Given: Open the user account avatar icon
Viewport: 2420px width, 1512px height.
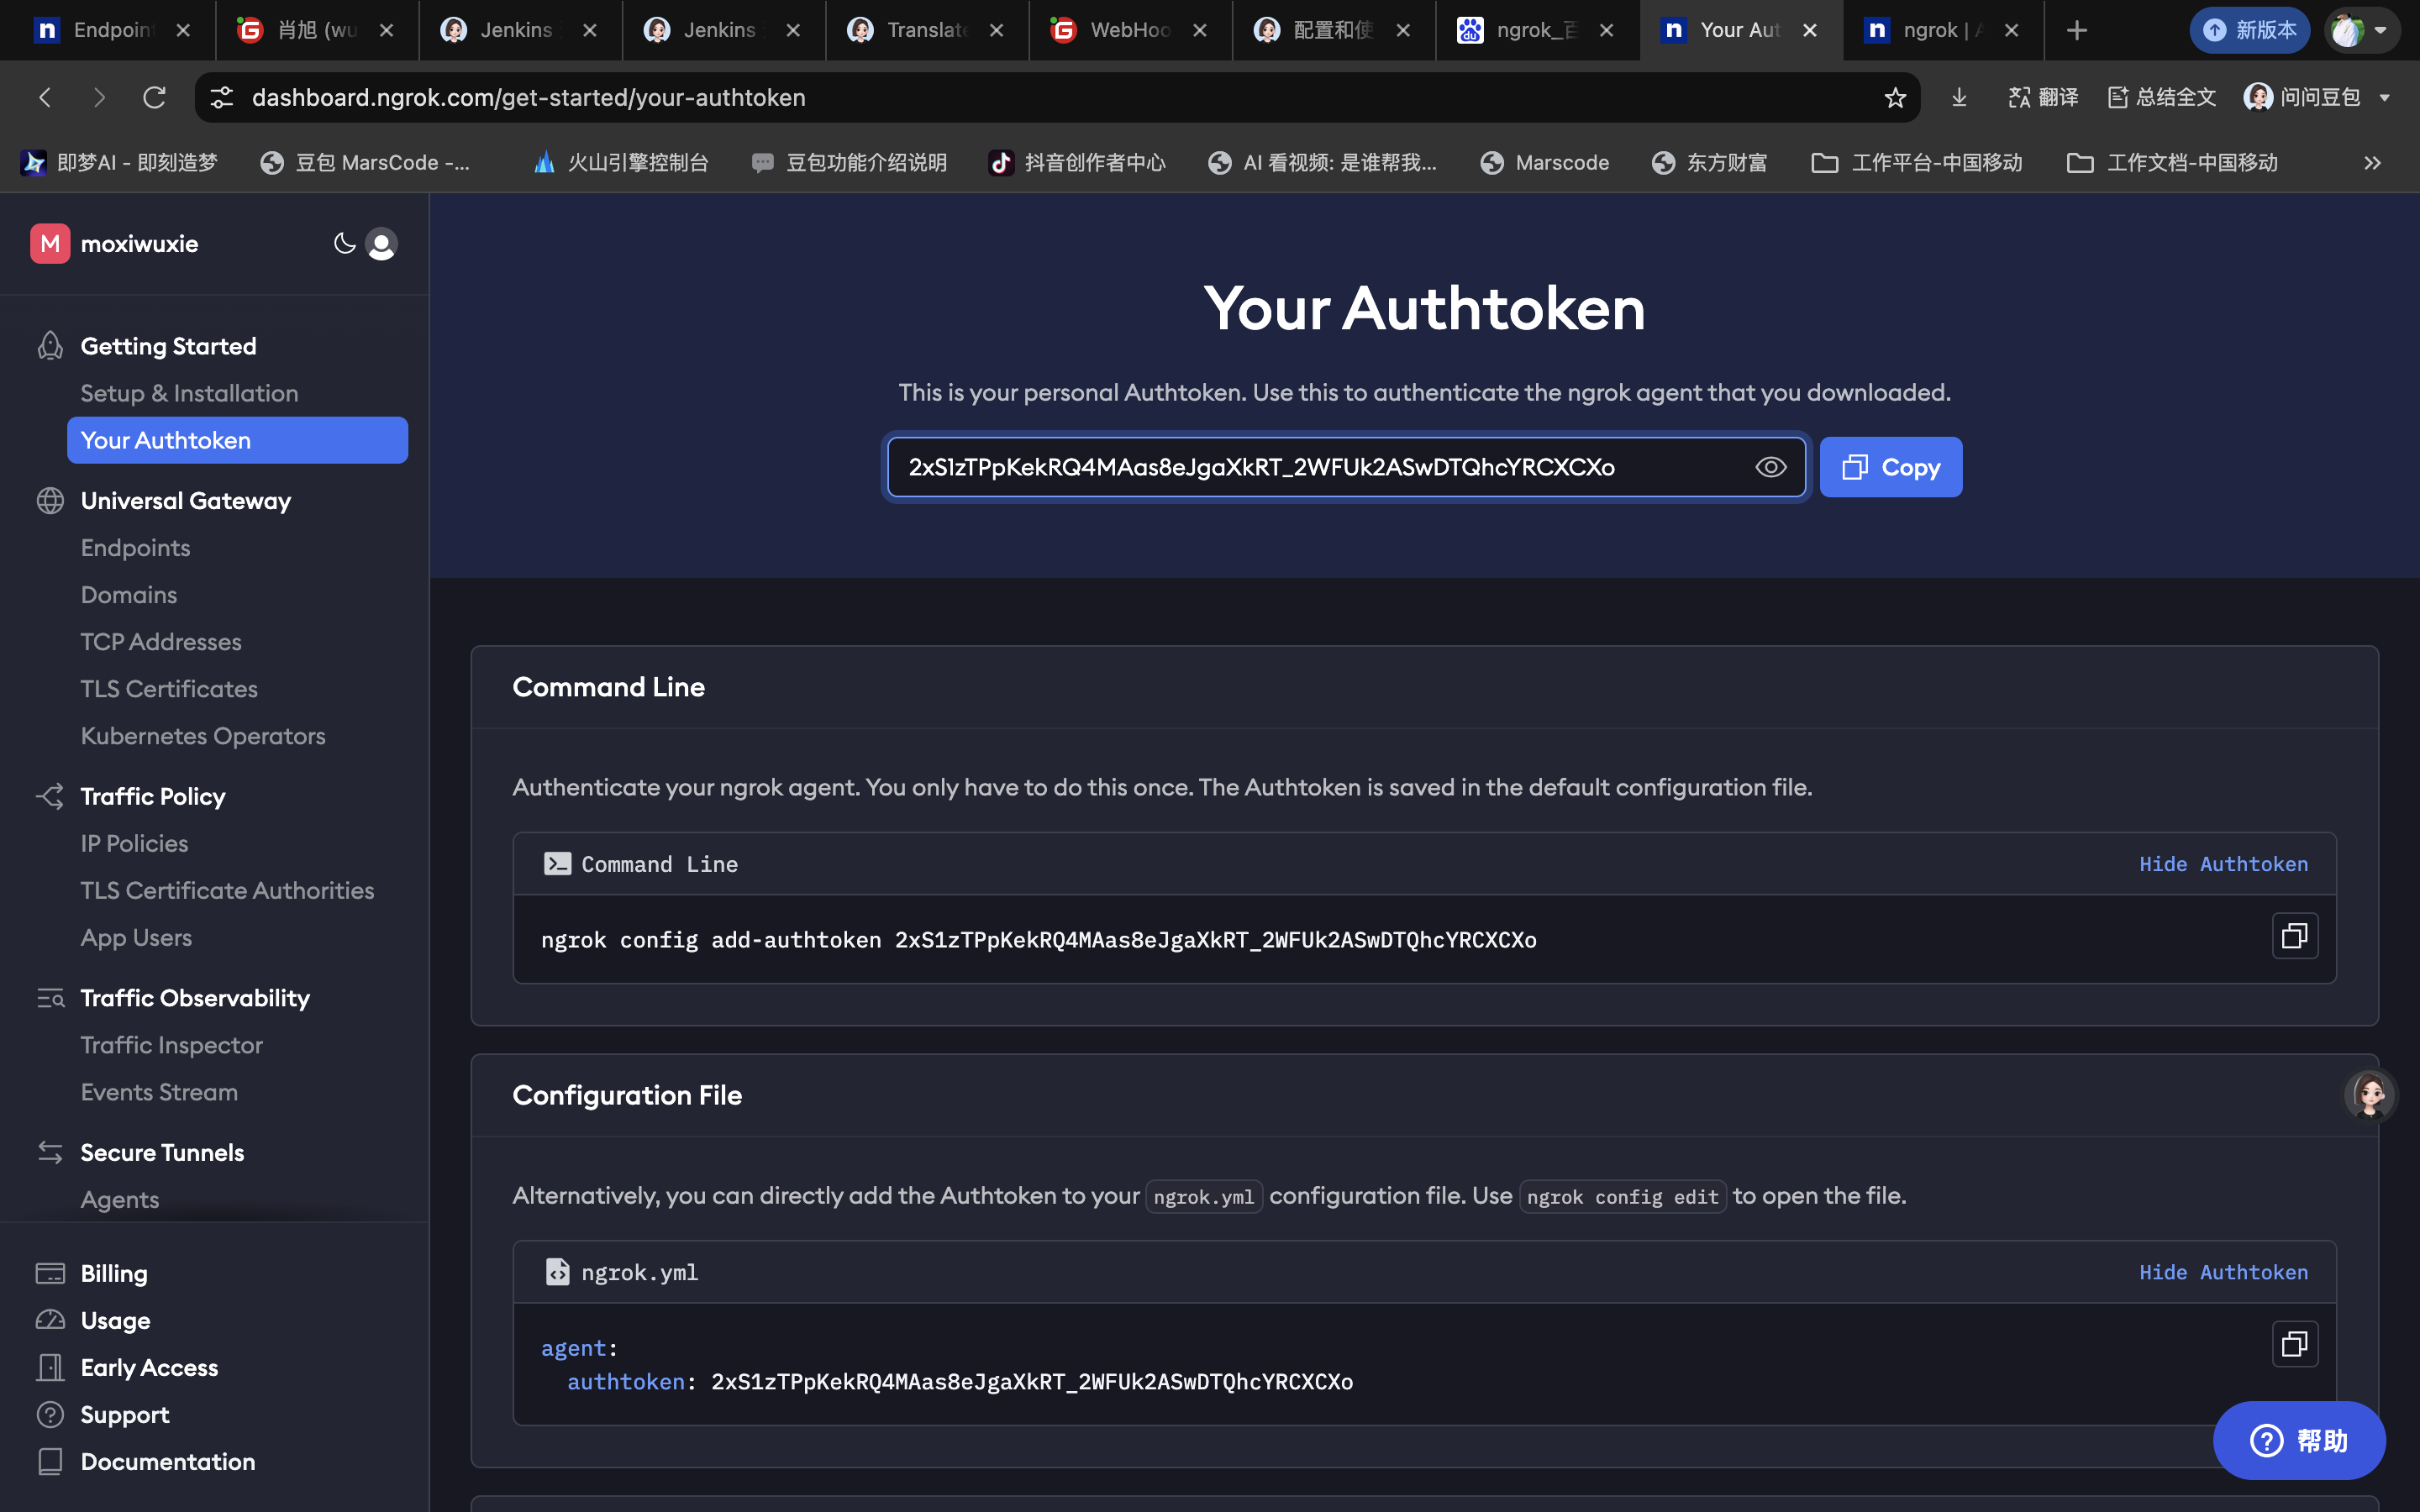Looking at the screenshot, I should coord(381,244).
